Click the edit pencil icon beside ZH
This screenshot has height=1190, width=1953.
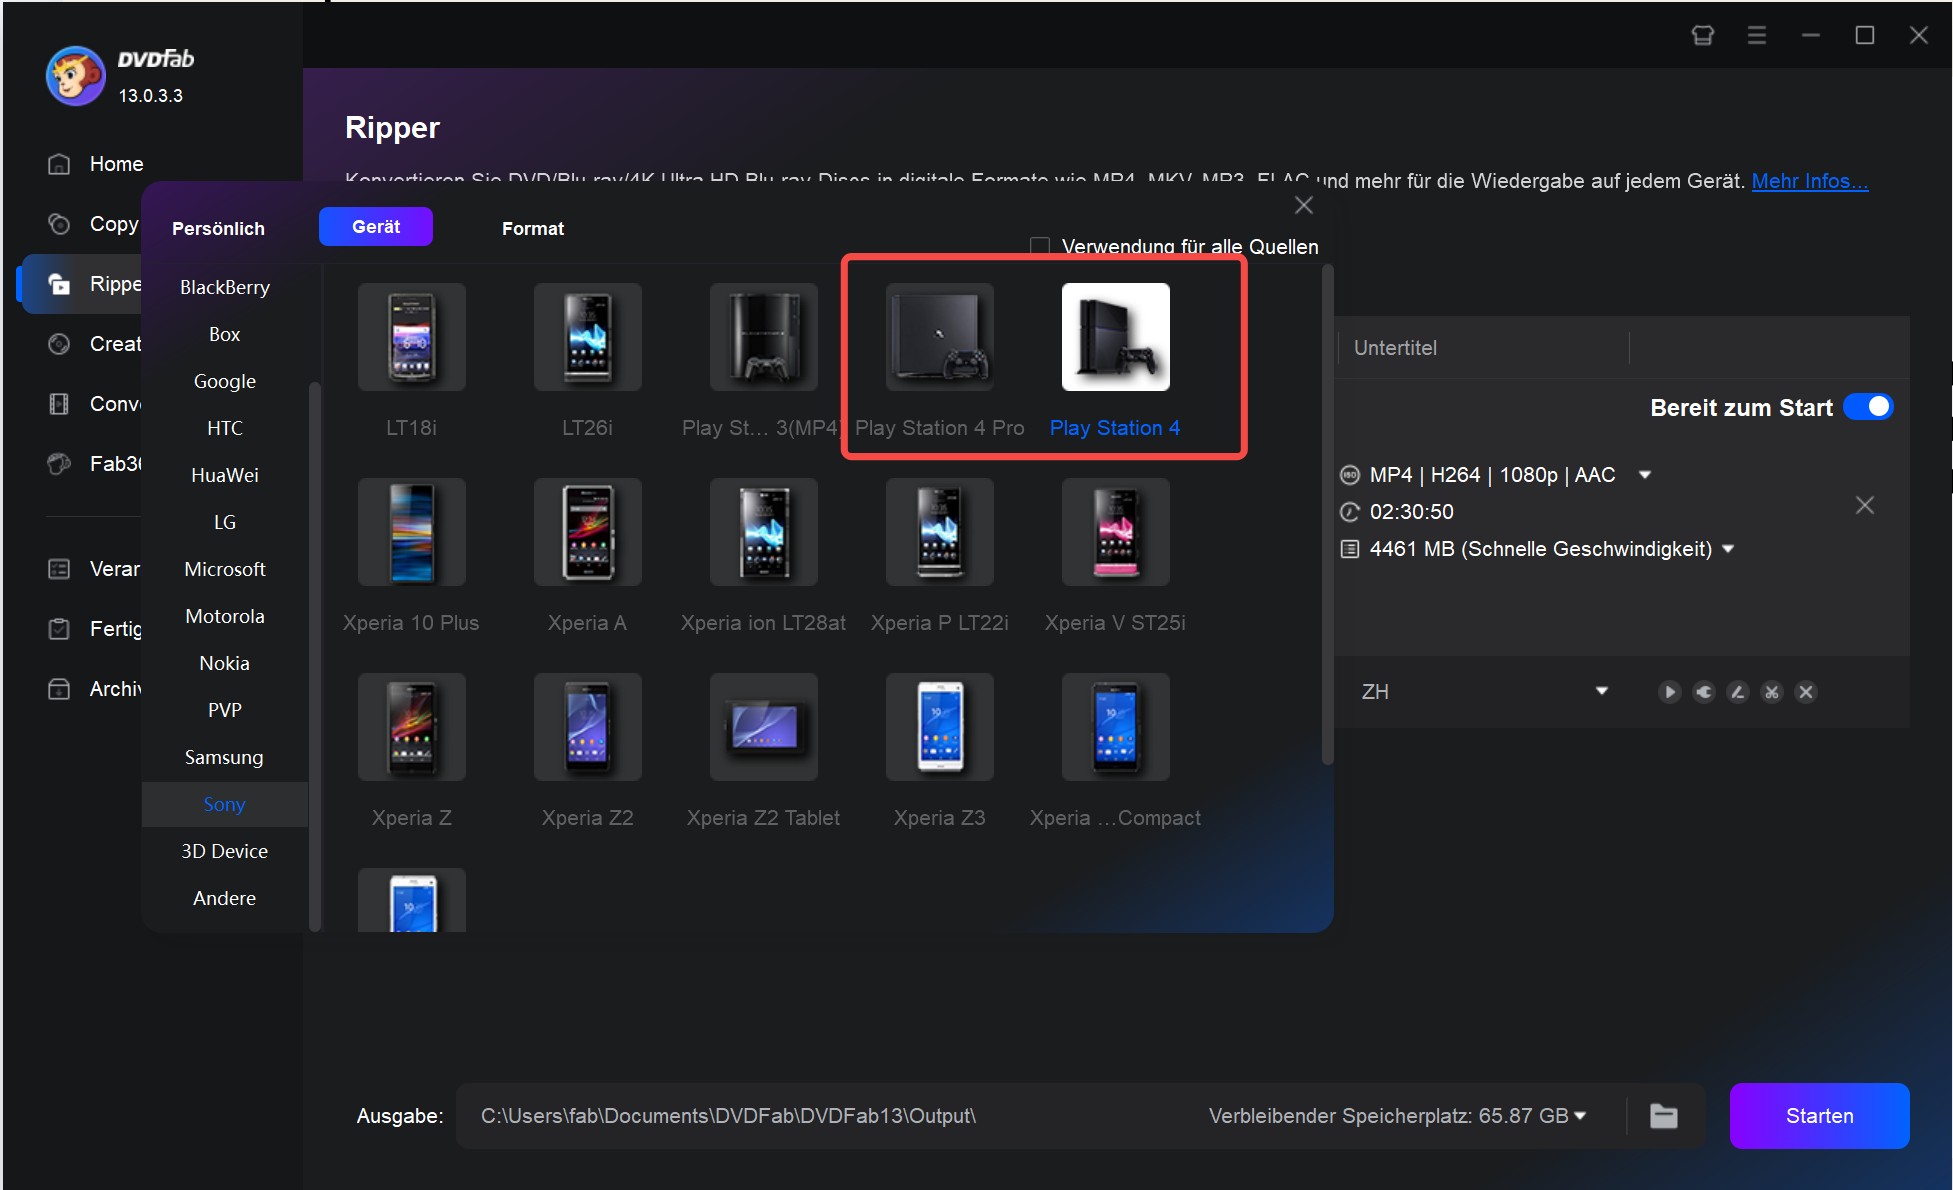1737,692
